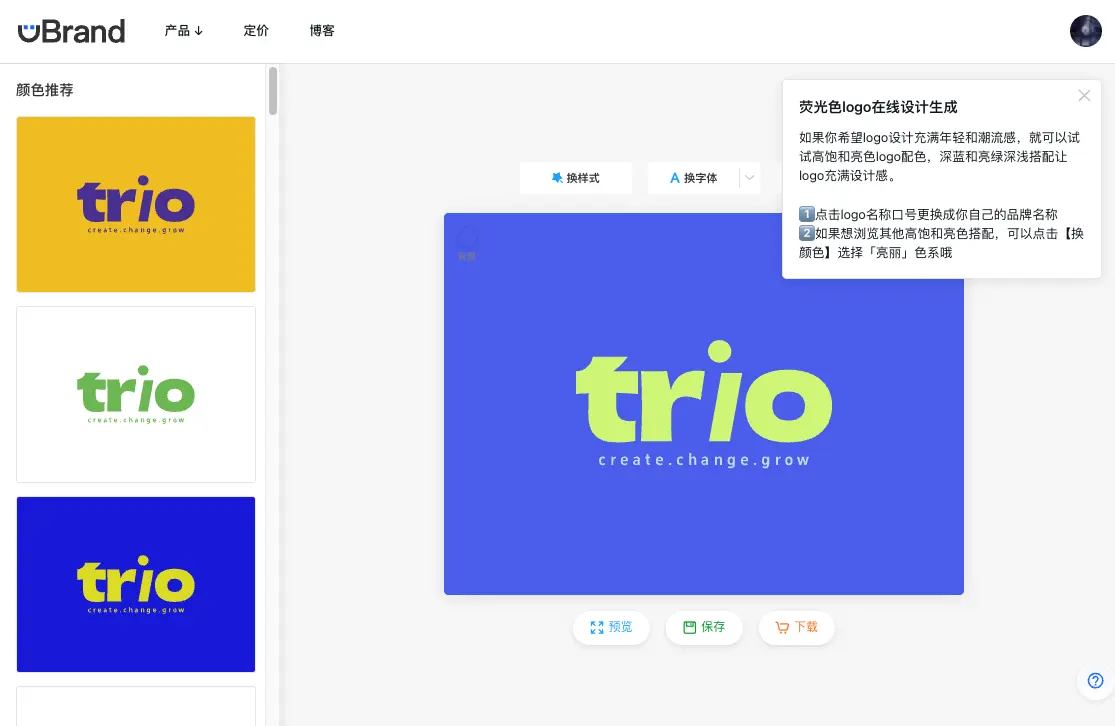This screenshot has width=1115, height=726.
Task: Click the trio logo name on canvas
Action: (703, 400)
